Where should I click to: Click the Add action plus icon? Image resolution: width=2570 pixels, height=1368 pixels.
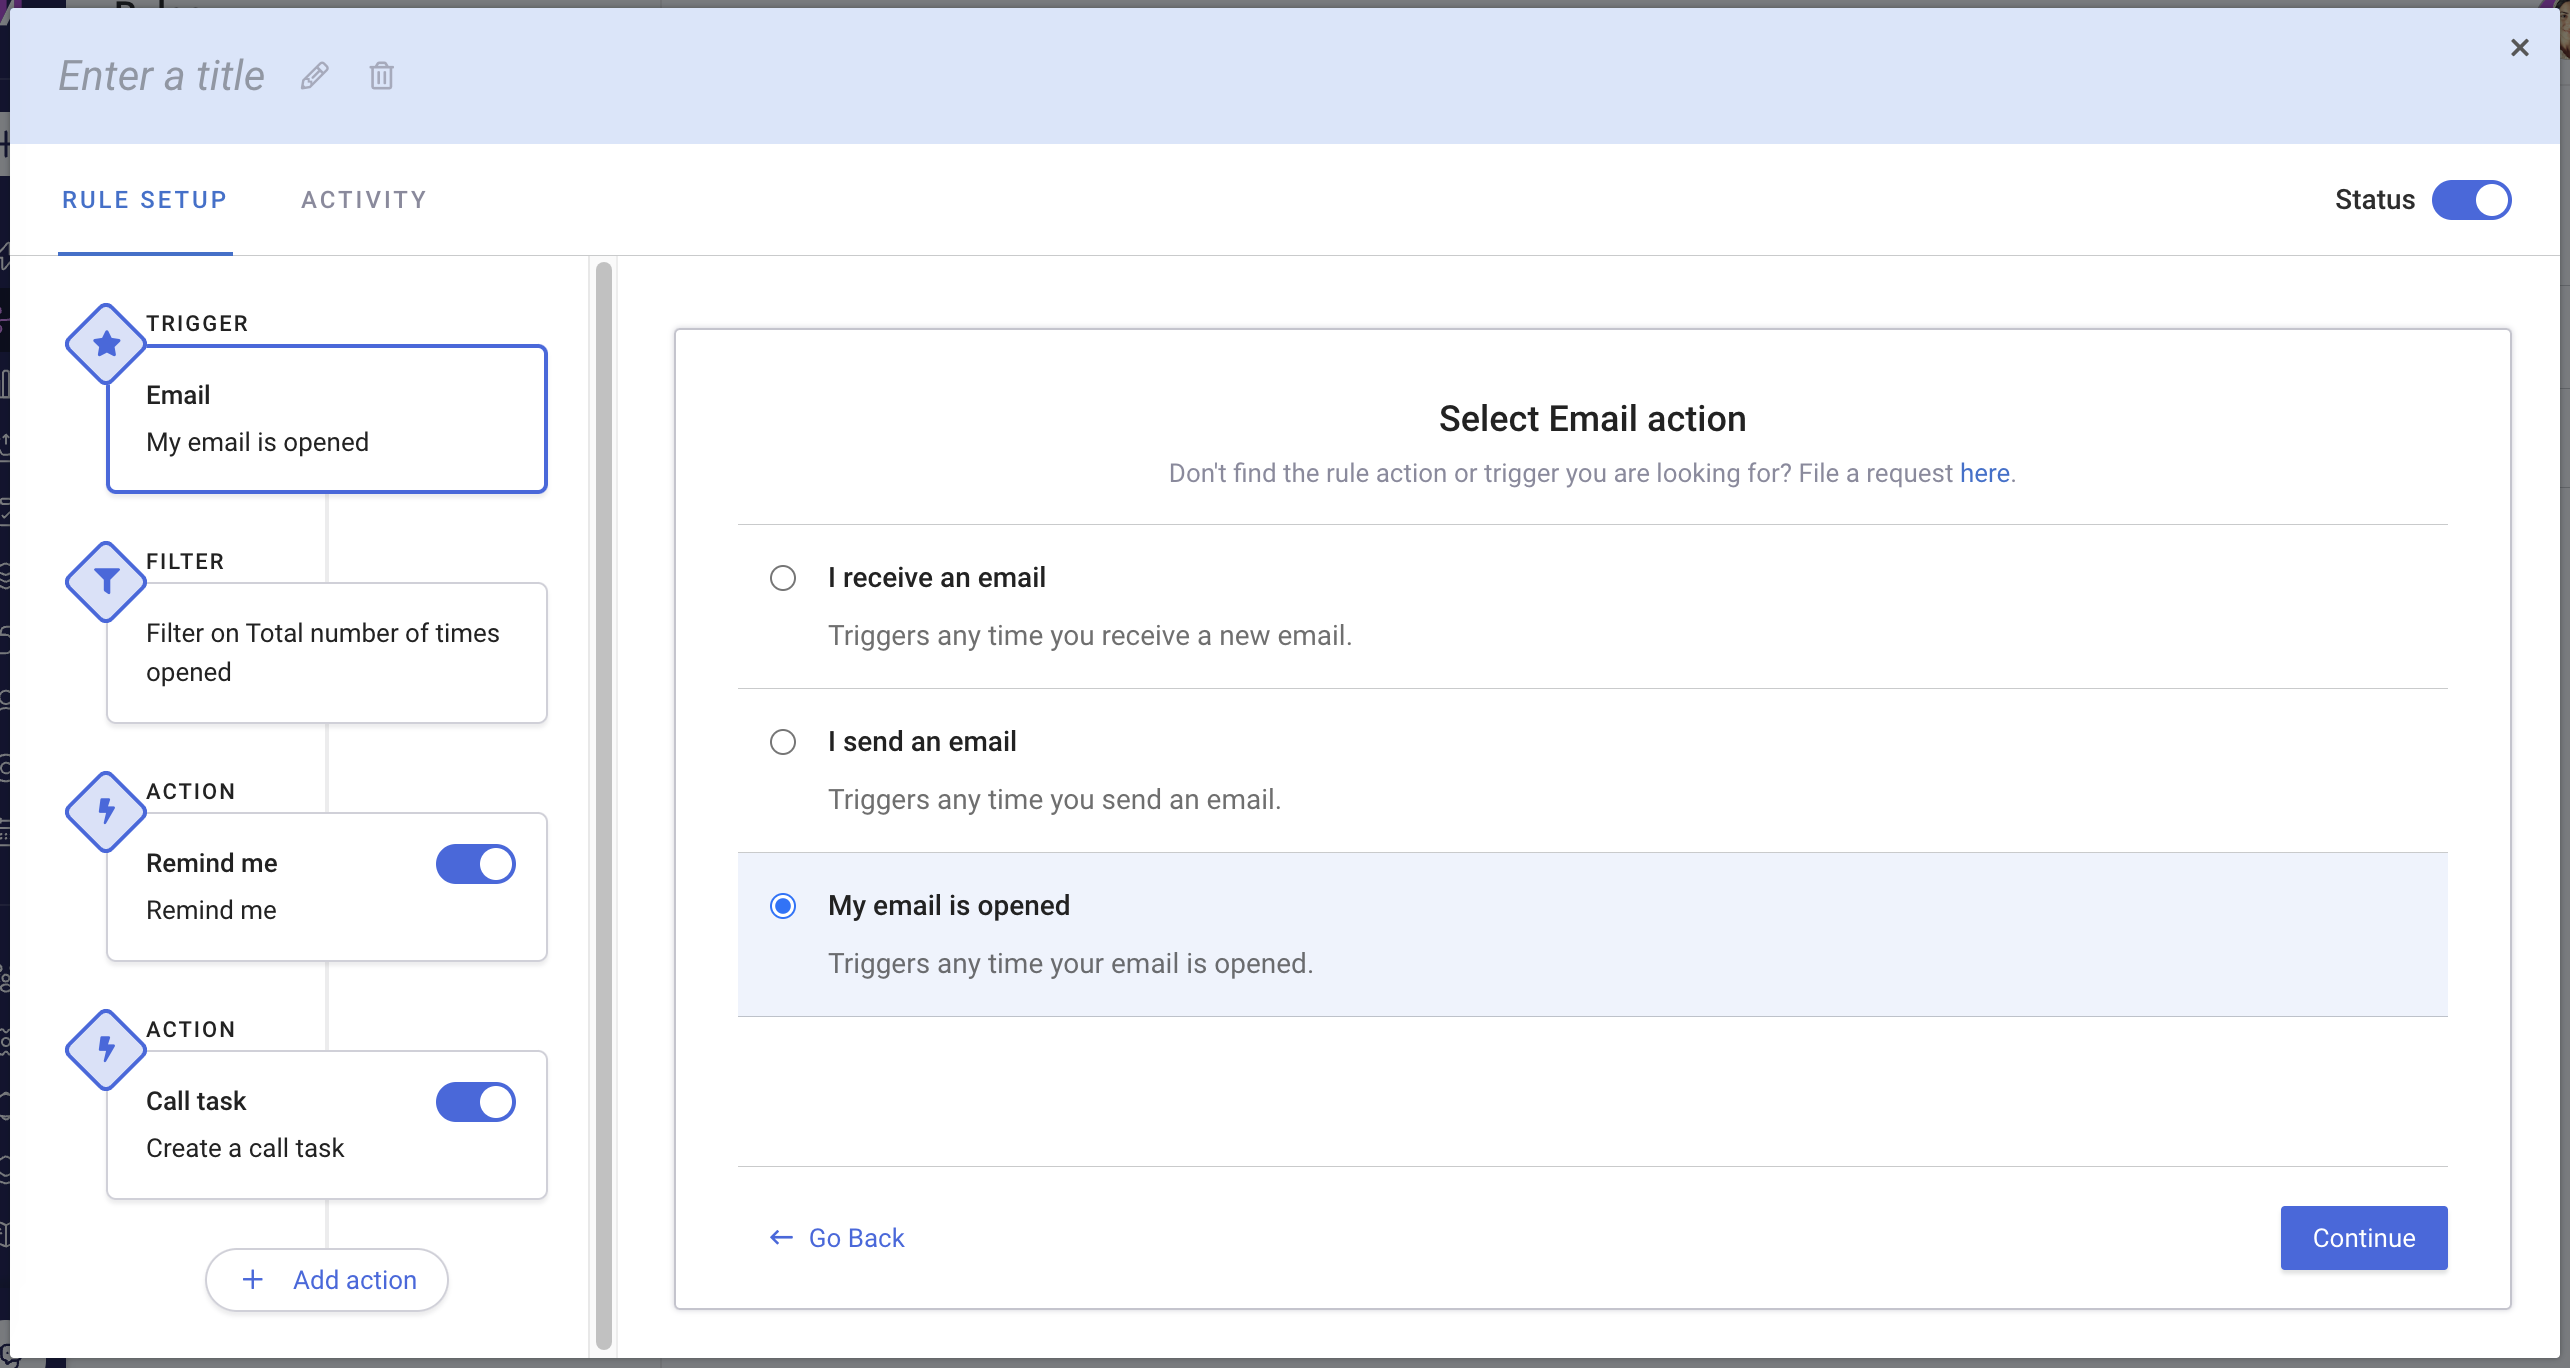click(253, 1280)
